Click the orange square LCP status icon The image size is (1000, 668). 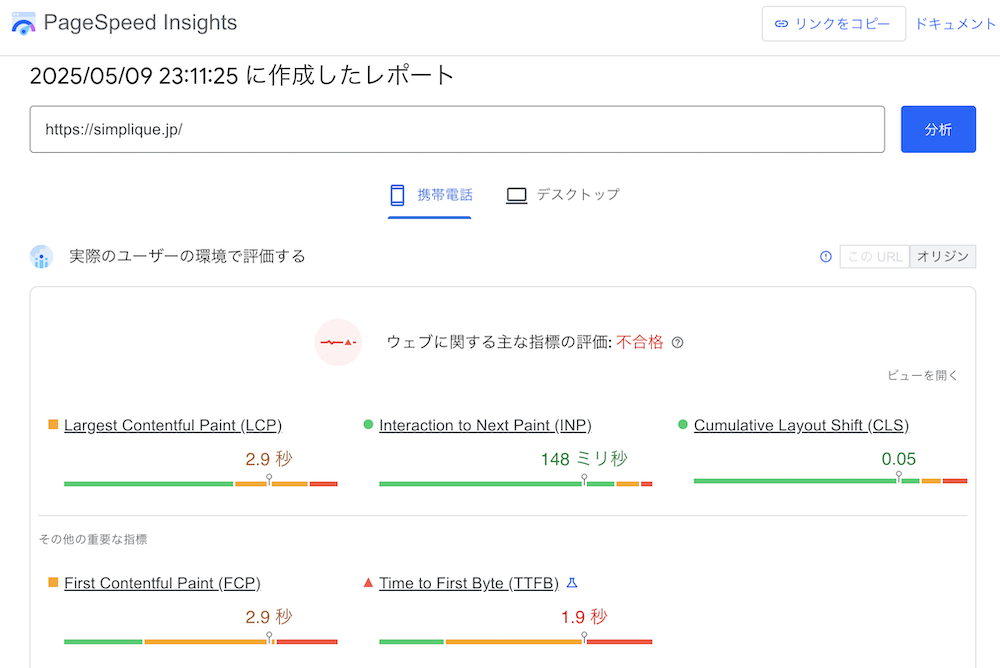click(x=53, y=424)
